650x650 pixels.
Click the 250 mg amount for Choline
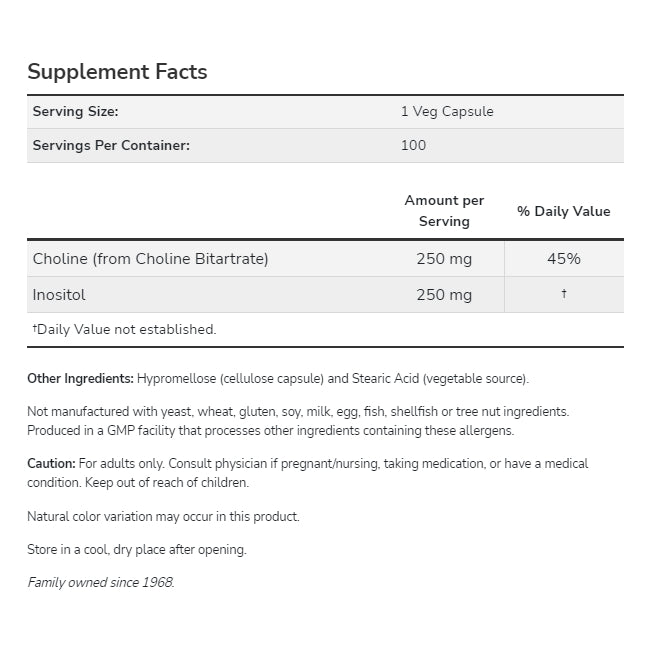[x=444, y=259]
